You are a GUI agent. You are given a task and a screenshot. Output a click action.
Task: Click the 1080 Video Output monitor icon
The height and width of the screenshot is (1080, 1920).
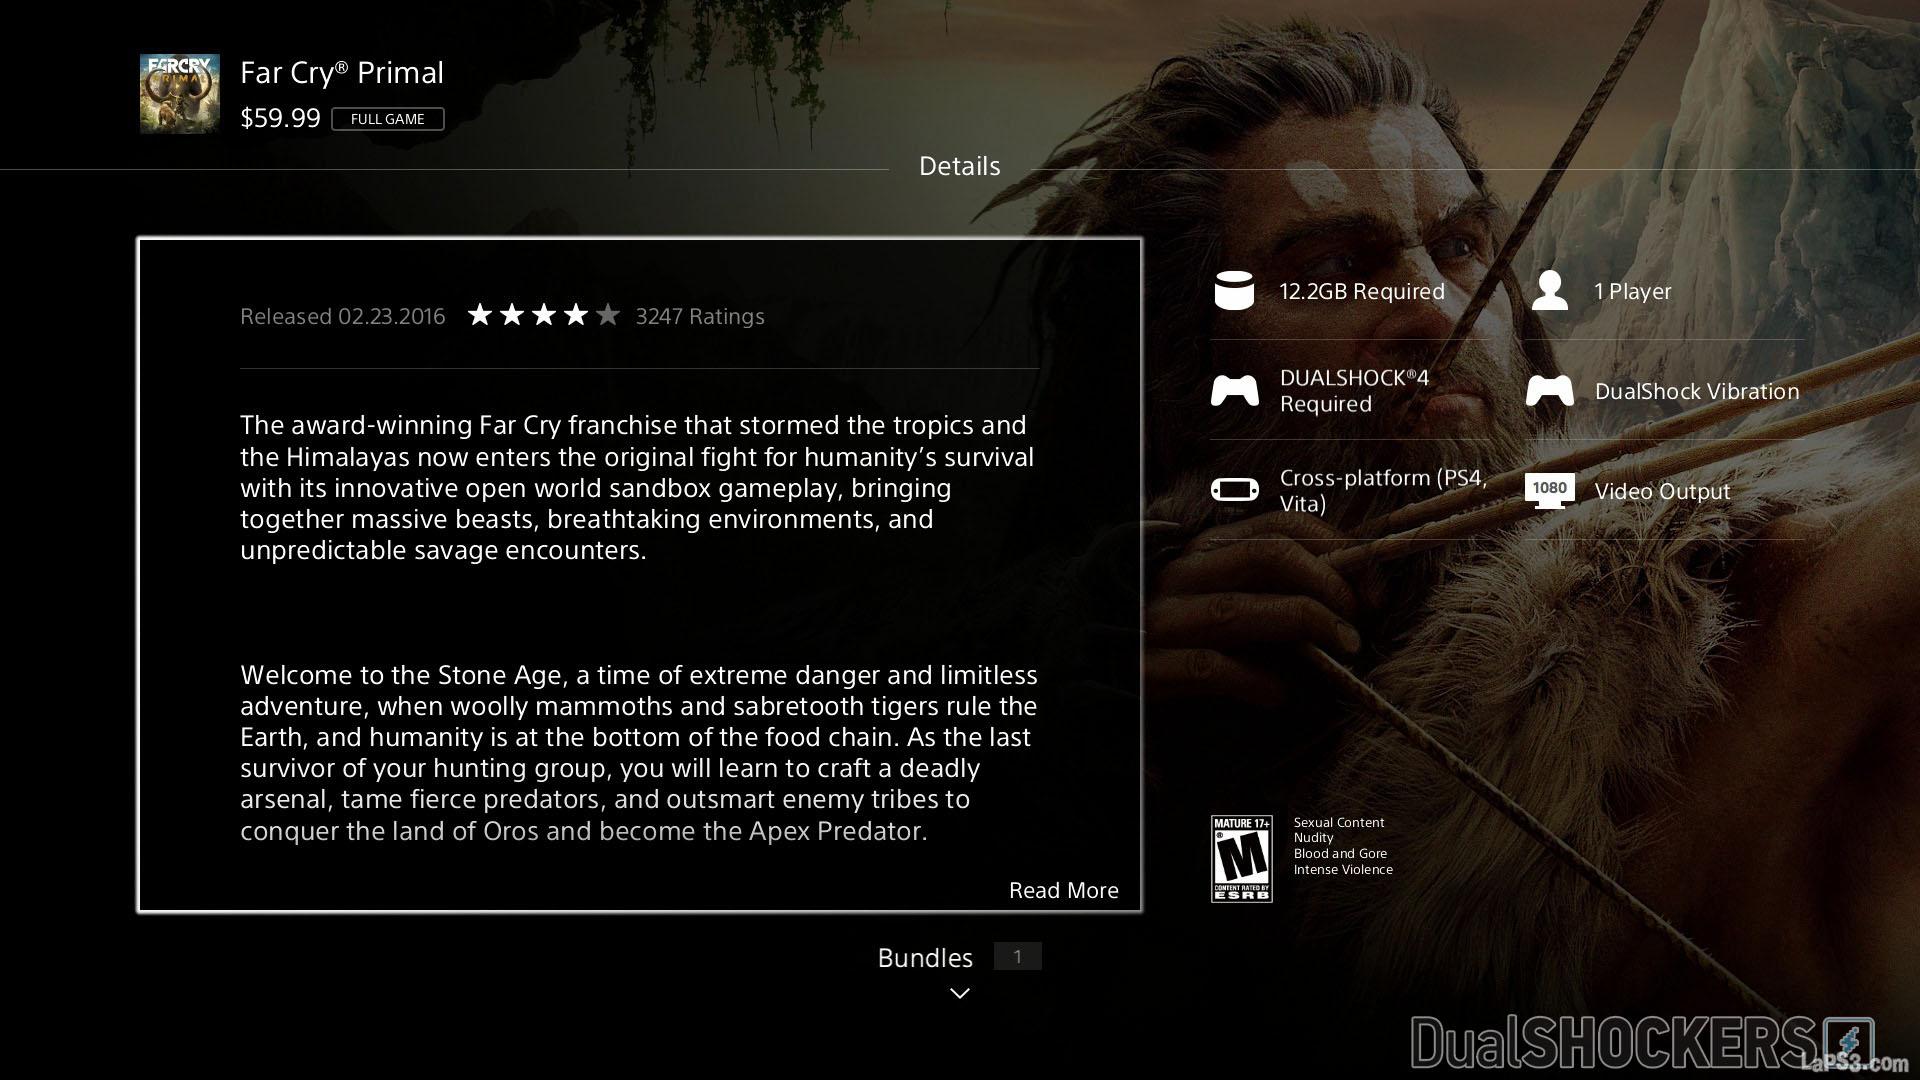(x=1549, y=490)
